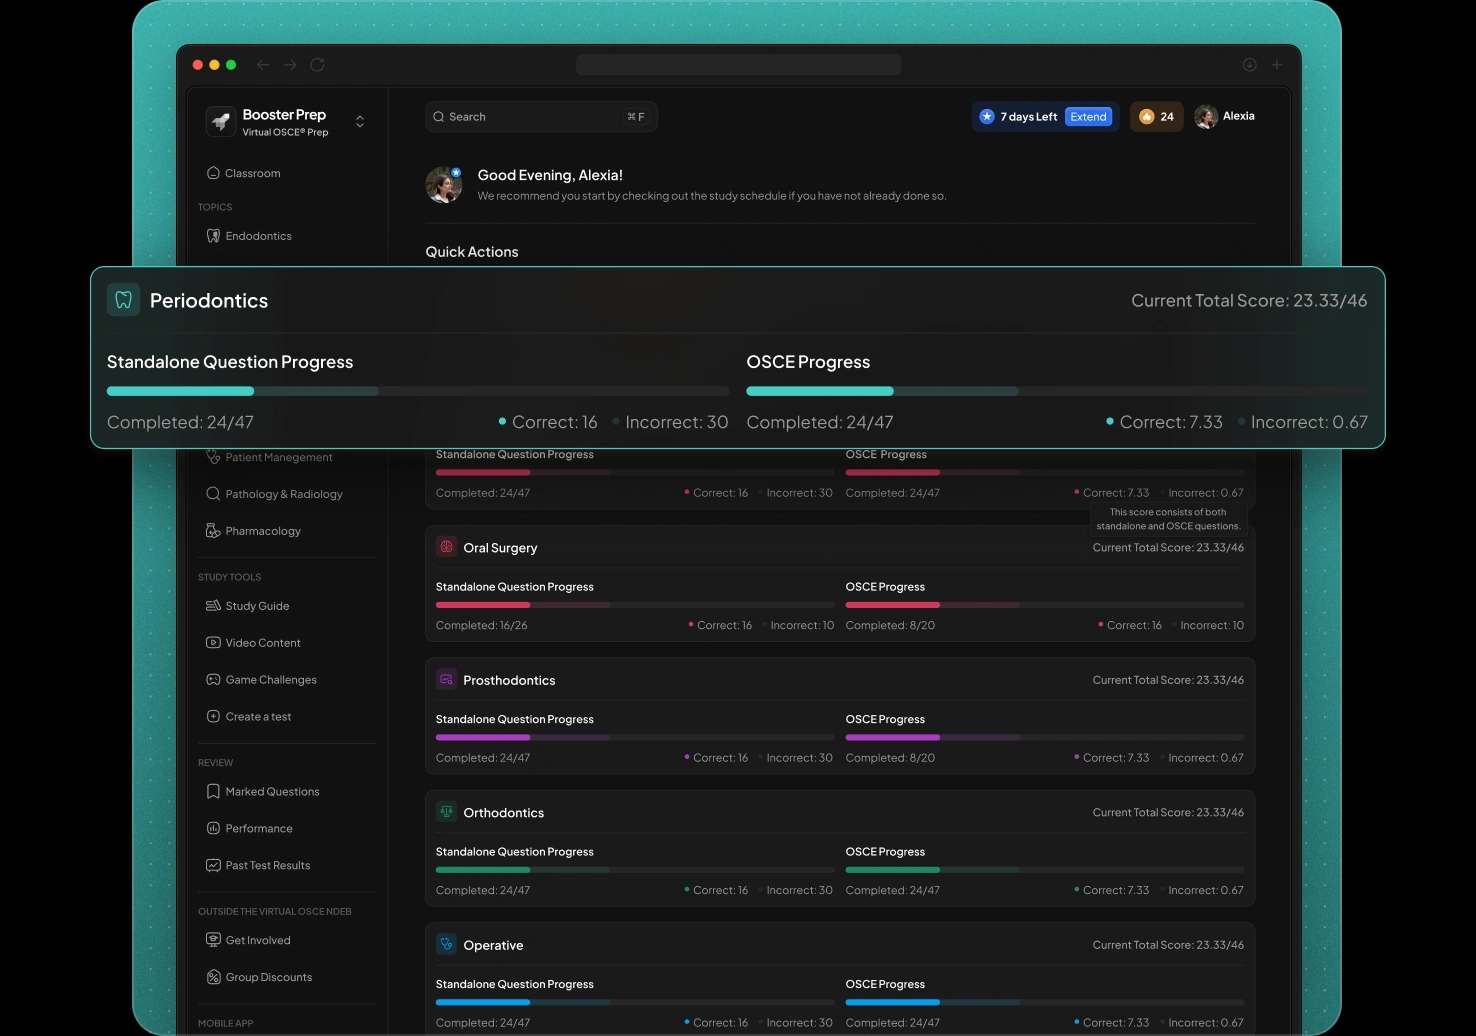Click the Study Guide icon in sidebar
This screenshot has height=1036, width=1476.
(x=213, y=606)
